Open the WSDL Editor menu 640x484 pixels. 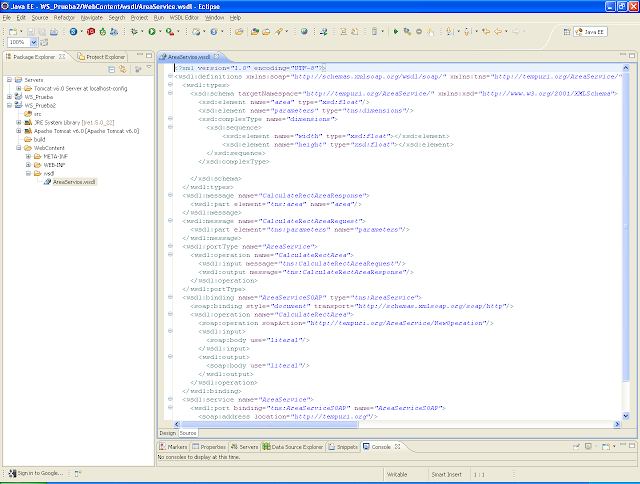(x=184, y=18)
